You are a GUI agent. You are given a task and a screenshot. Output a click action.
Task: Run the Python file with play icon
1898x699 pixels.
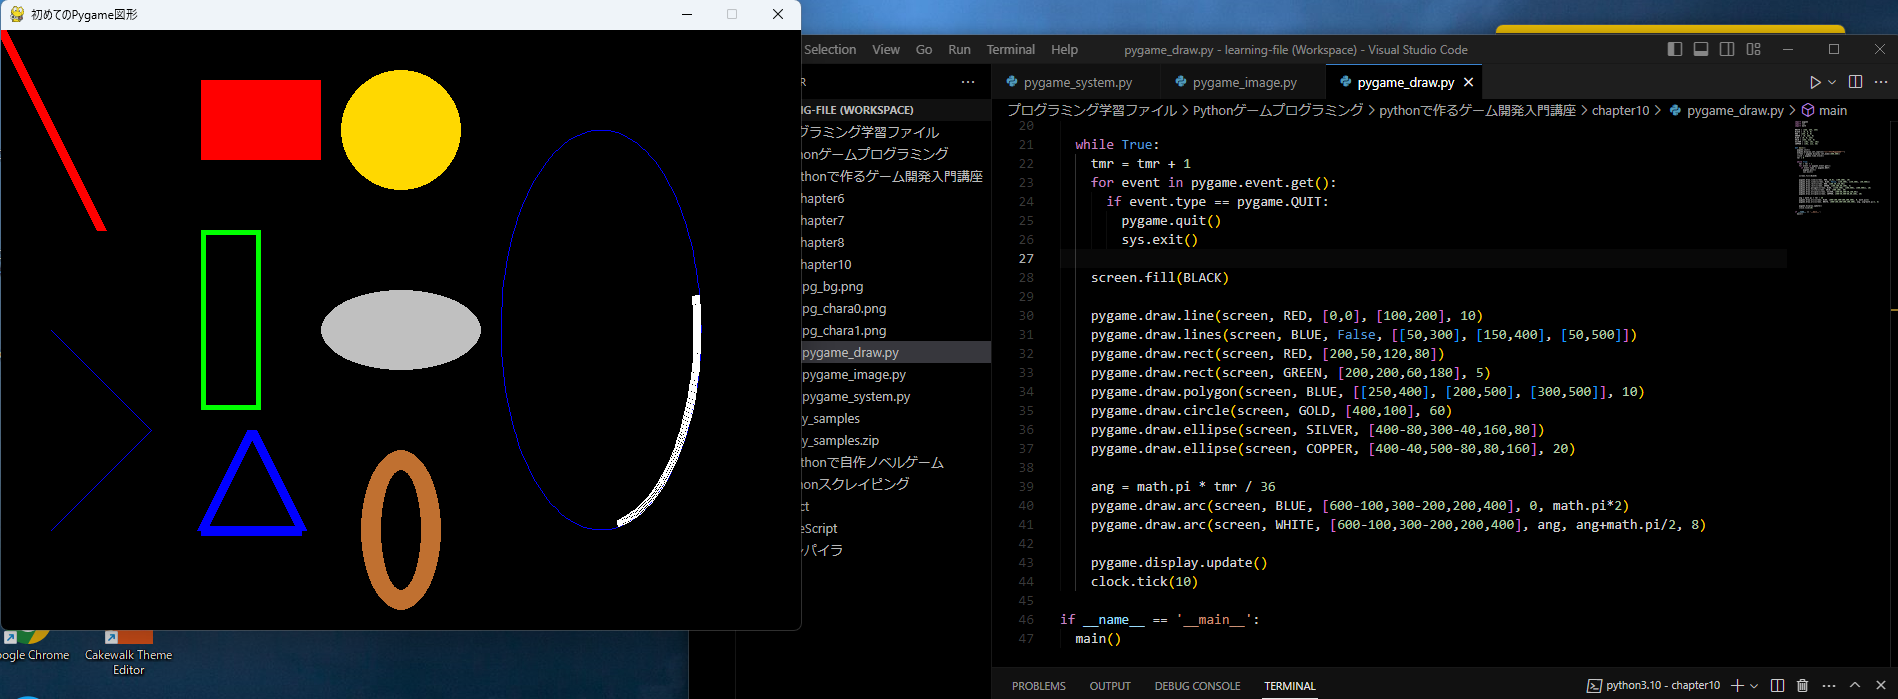[1815, 82]
